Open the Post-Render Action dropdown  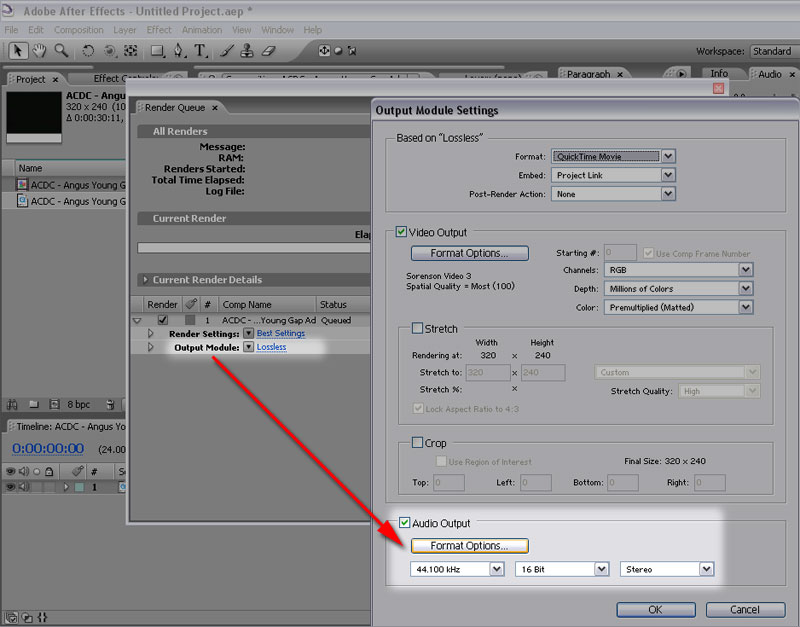tap(613, 194)
